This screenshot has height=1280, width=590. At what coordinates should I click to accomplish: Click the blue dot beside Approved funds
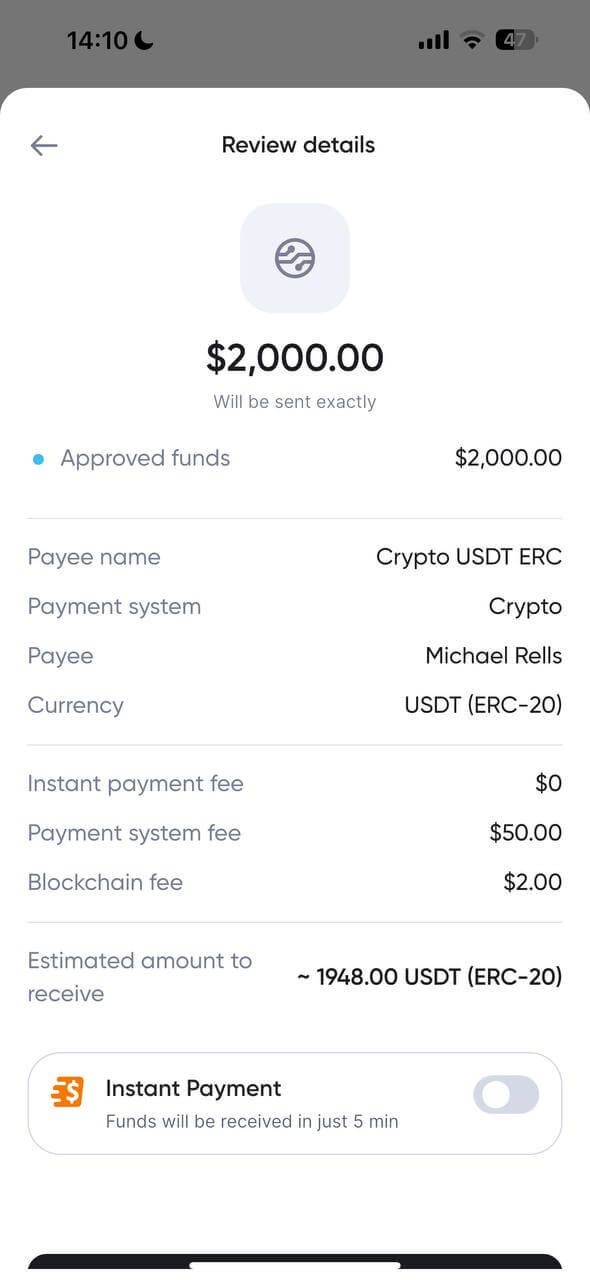click(x=38, y=458)
